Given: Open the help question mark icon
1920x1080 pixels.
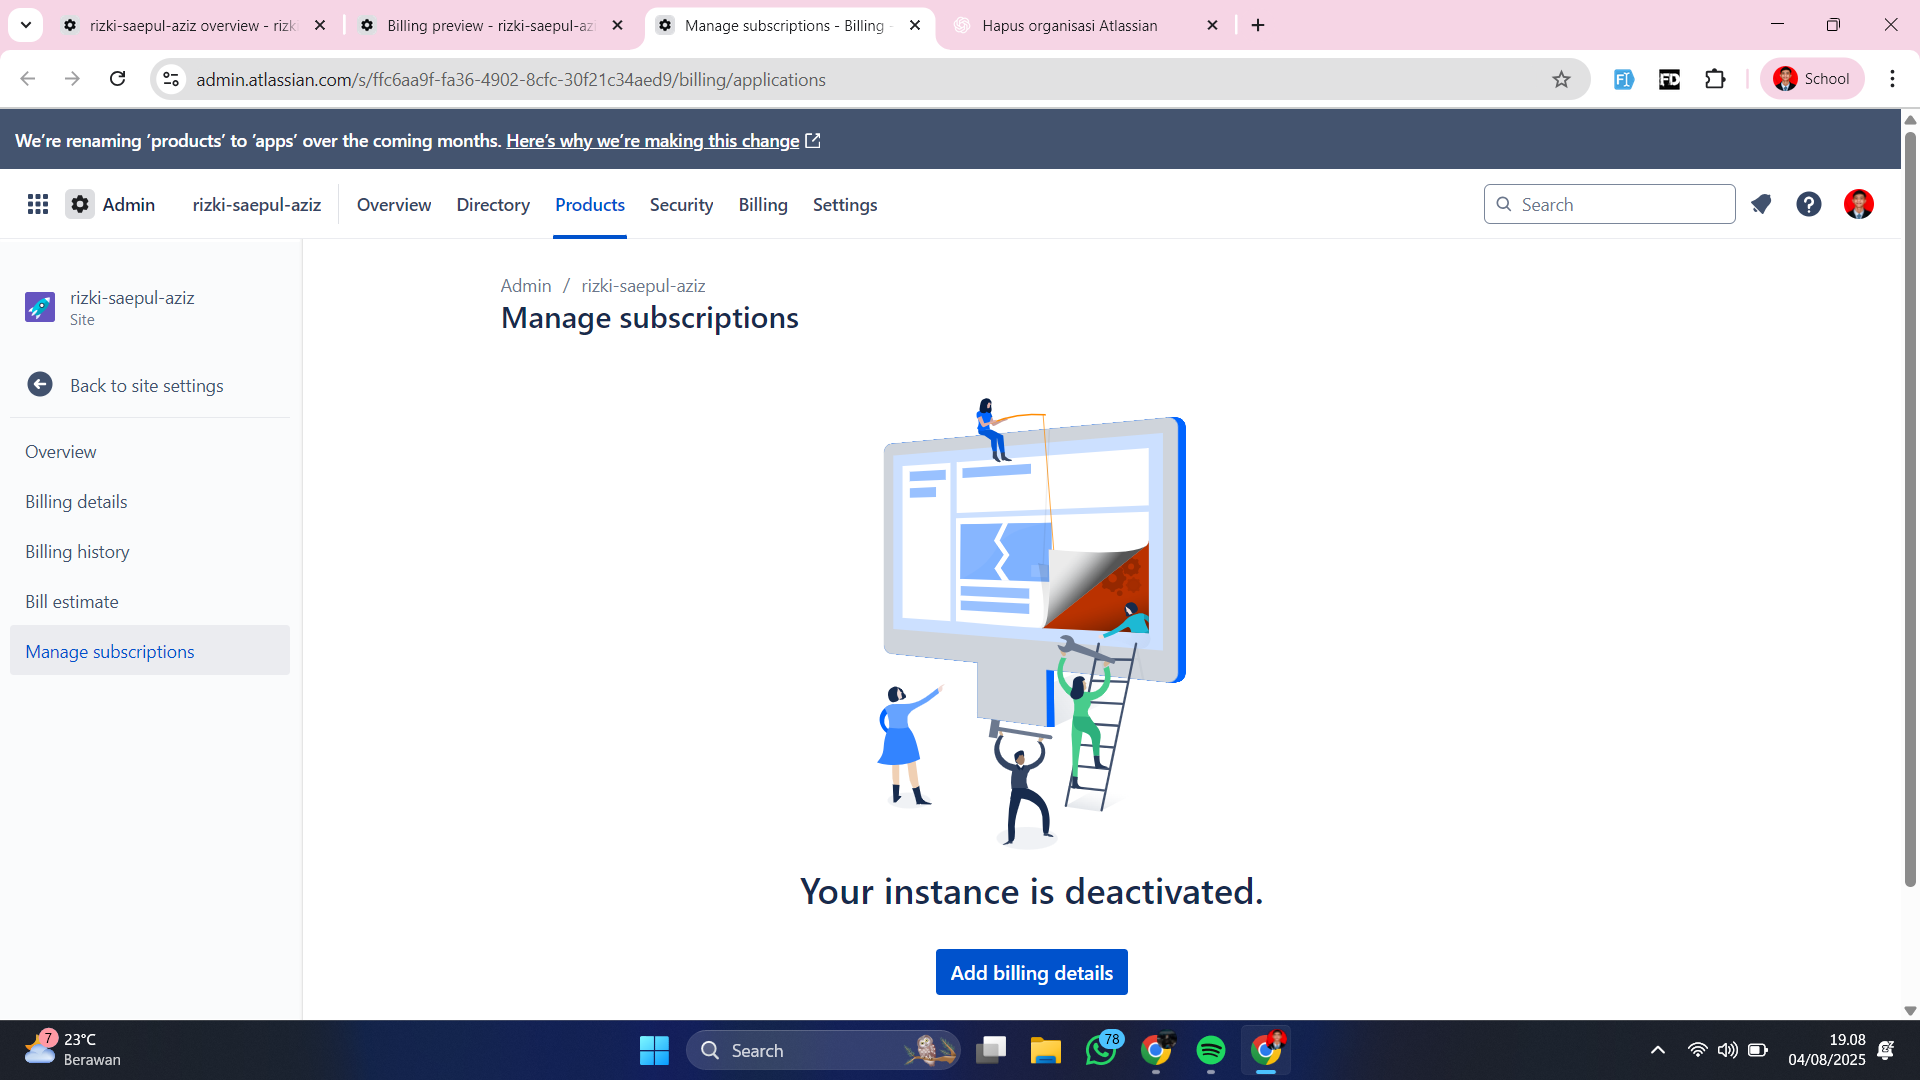Looking at the screenshot, I should (1809, 204).
